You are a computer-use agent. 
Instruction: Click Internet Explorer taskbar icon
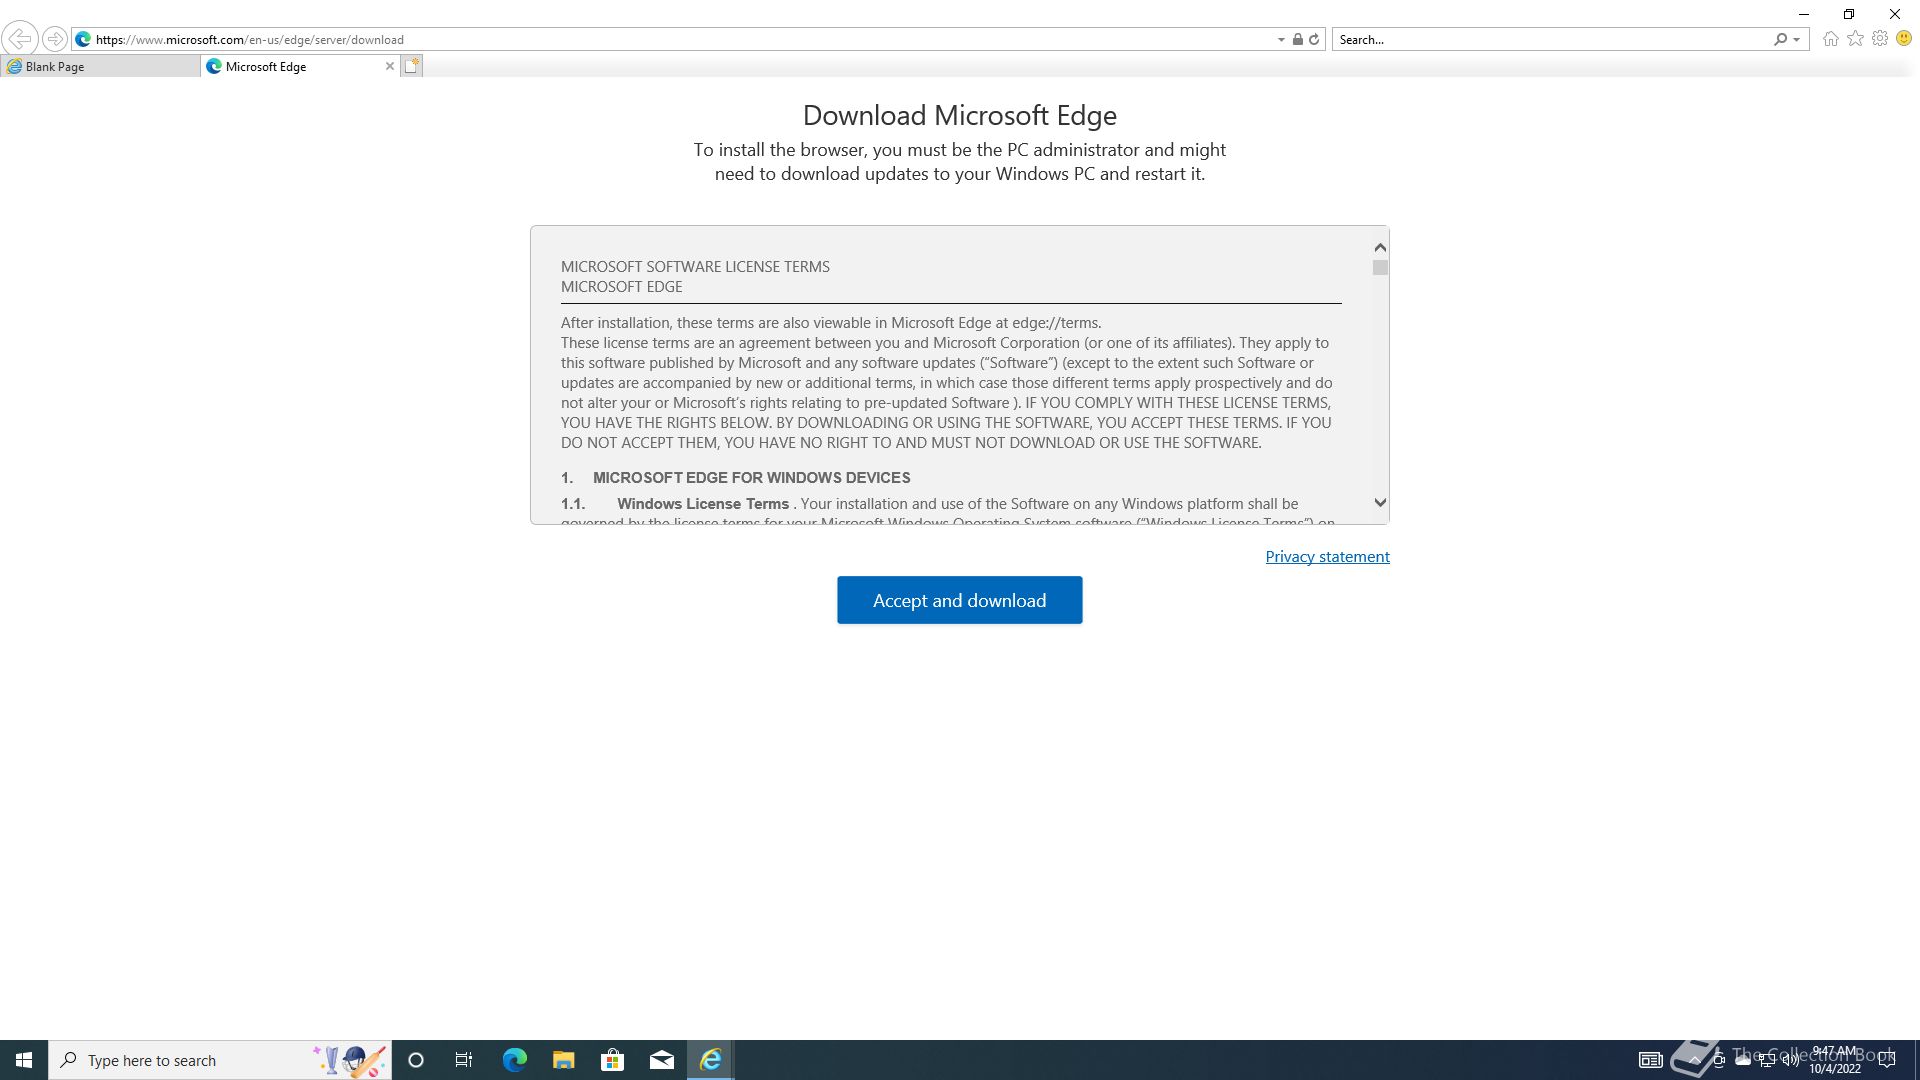click(x=710, y=1060)
